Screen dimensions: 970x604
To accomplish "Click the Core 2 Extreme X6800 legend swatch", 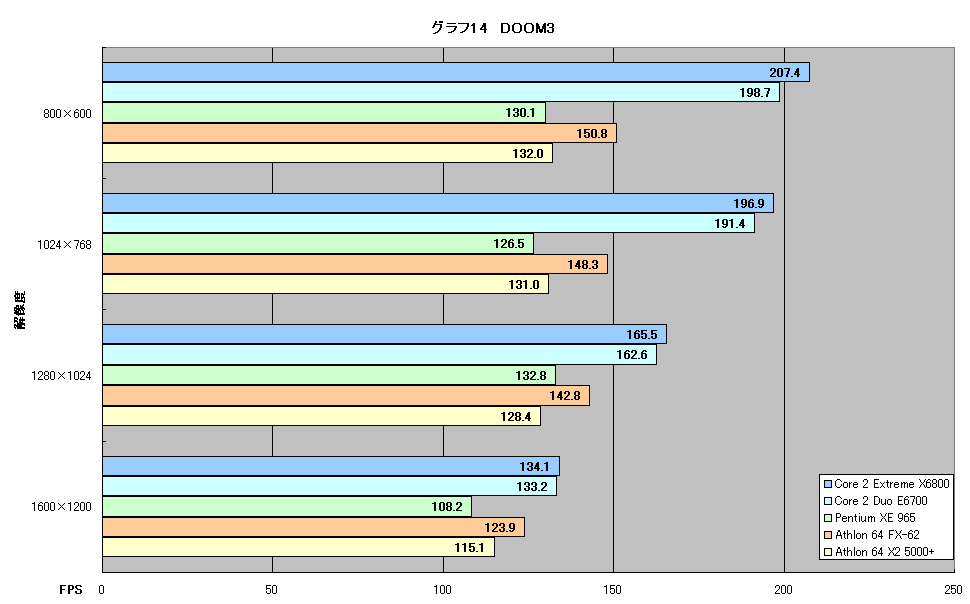I will pos(827,484).
